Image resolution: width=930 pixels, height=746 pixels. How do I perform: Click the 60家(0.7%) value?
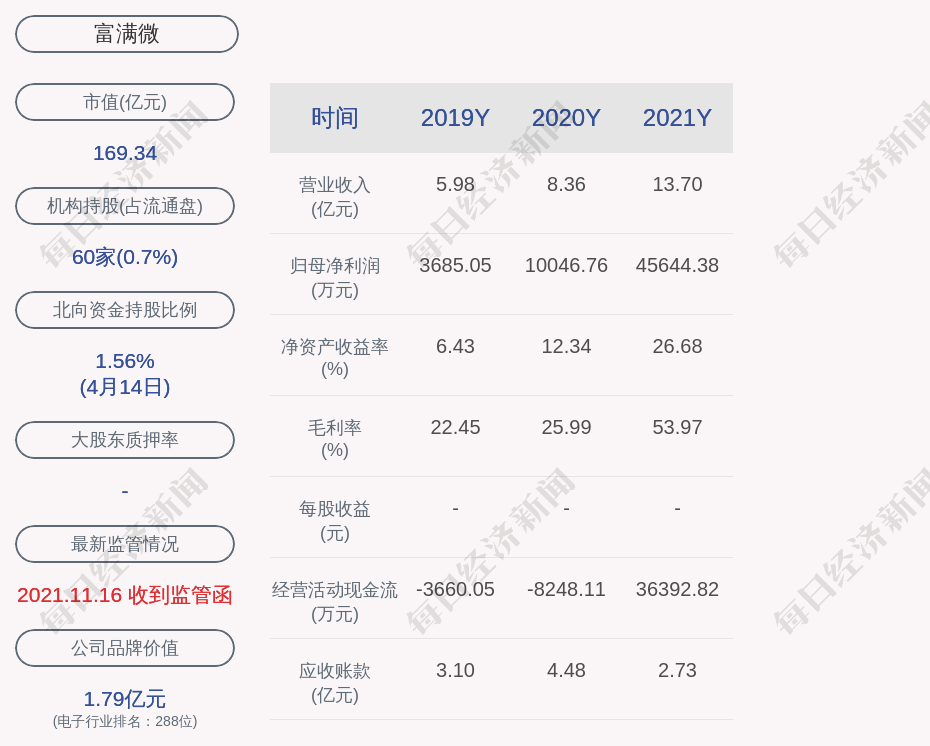click(125, 257)
